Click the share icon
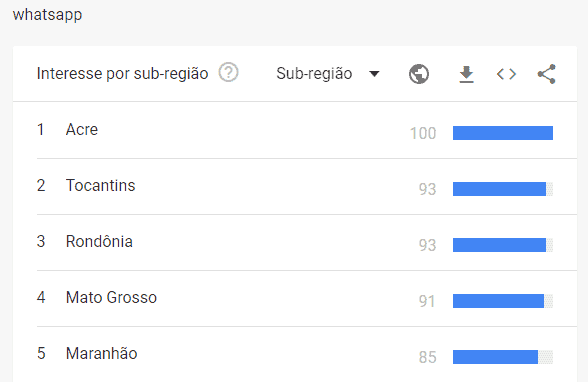This screenshot has width=588, height=382. [546, 74]
